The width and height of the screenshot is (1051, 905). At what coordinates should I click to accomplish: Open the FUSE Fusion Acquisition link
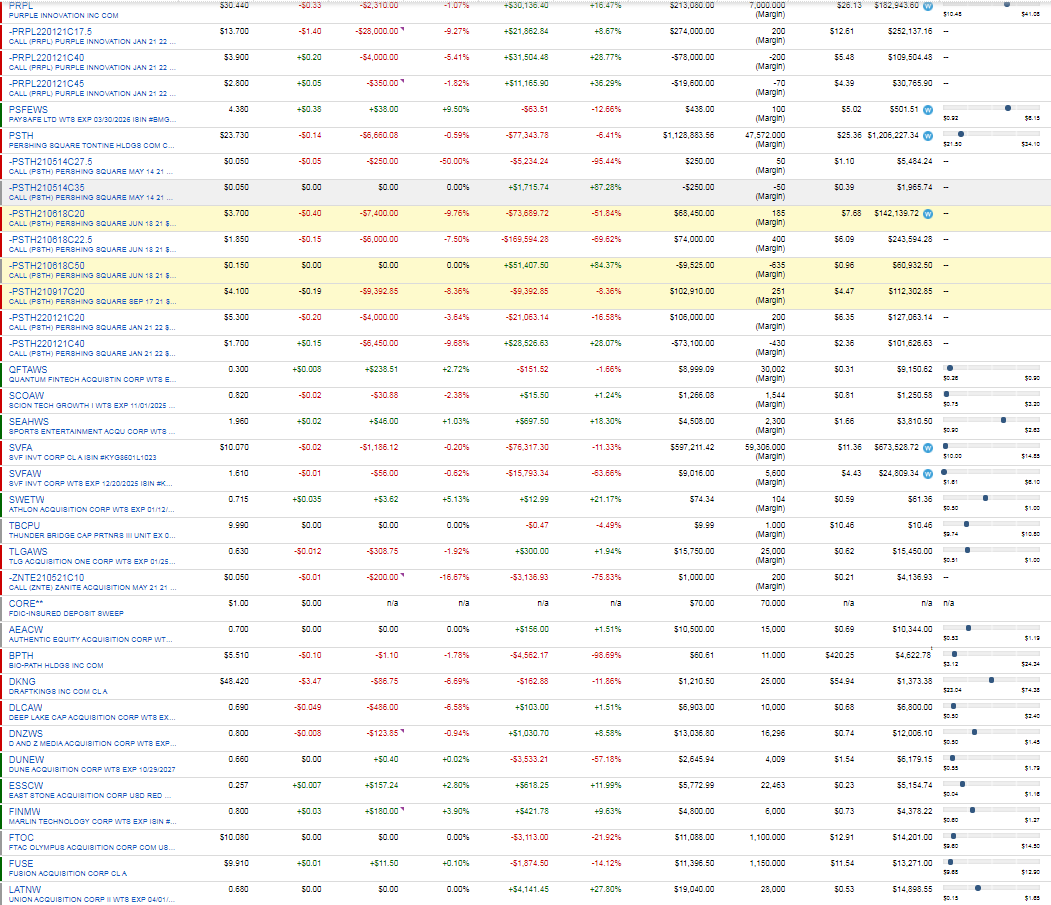tap(21, 863)
